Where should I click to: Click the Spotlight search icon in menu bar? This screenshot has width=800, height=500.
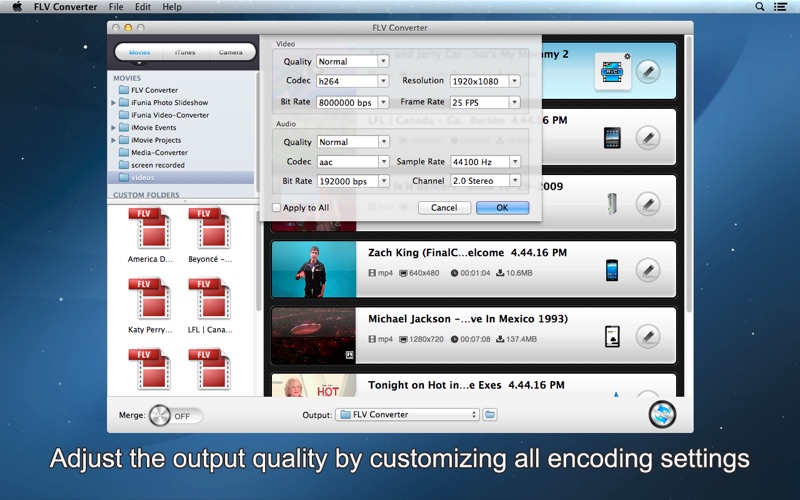point(760,7)
